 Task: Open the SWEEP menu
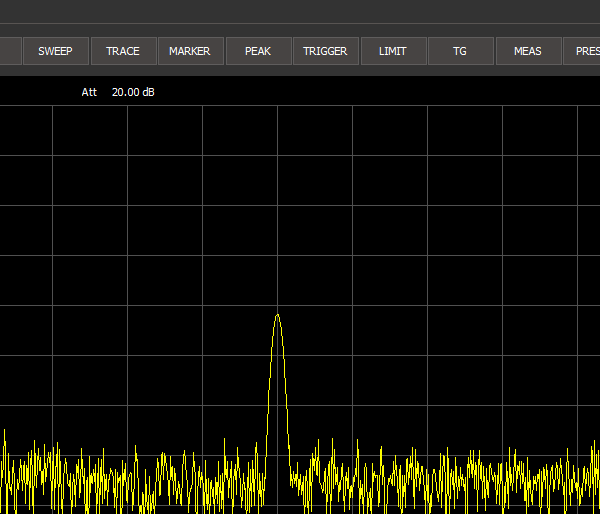pyautogui.click(x=55, y=51)
